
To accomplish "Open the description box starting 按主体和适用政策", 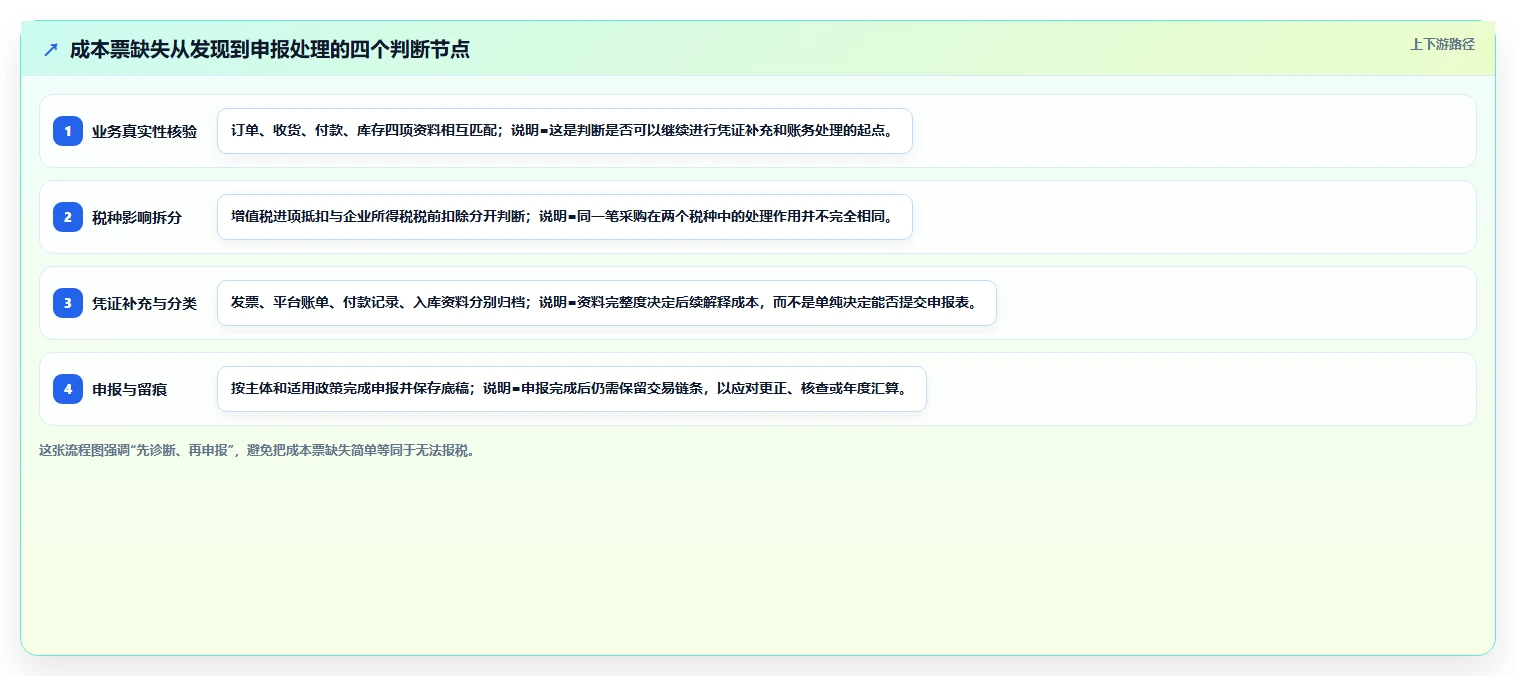I will coord(572,389).
